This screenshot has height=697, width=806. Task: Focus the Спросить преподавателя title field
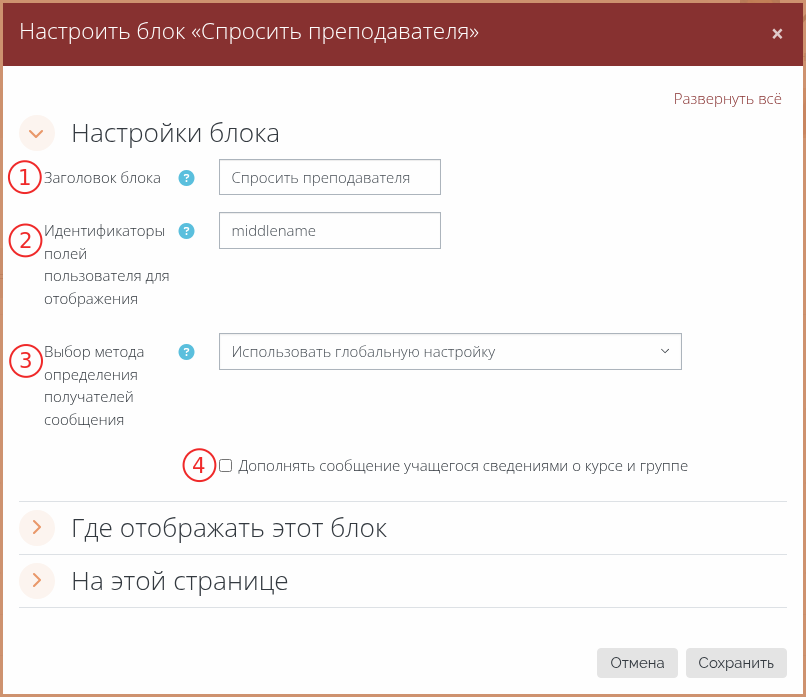(x=330, y=178)
